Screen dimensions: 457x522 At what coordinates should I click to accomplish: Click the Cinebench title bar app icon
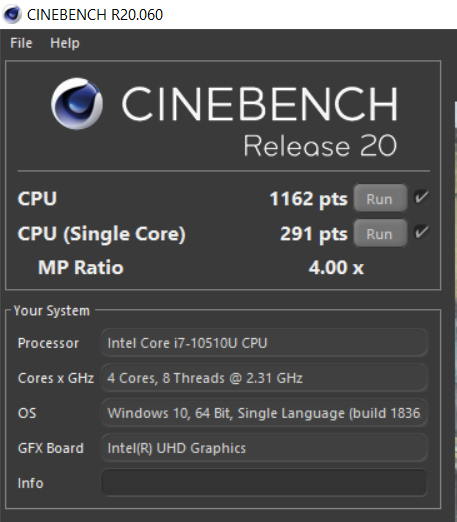pyautogui.click(x=12, y=14)
